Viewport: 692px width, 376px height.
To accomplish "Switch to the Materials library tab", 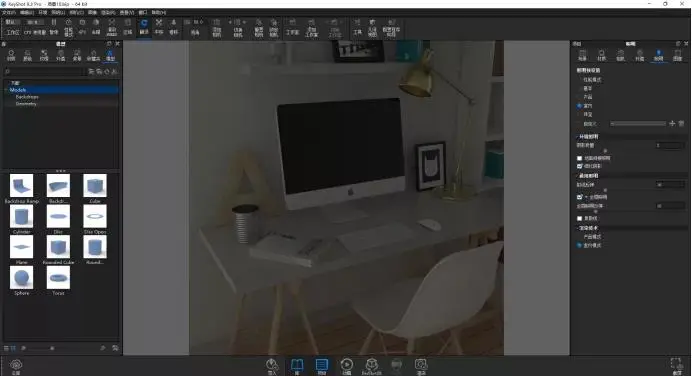I will 11,55.
